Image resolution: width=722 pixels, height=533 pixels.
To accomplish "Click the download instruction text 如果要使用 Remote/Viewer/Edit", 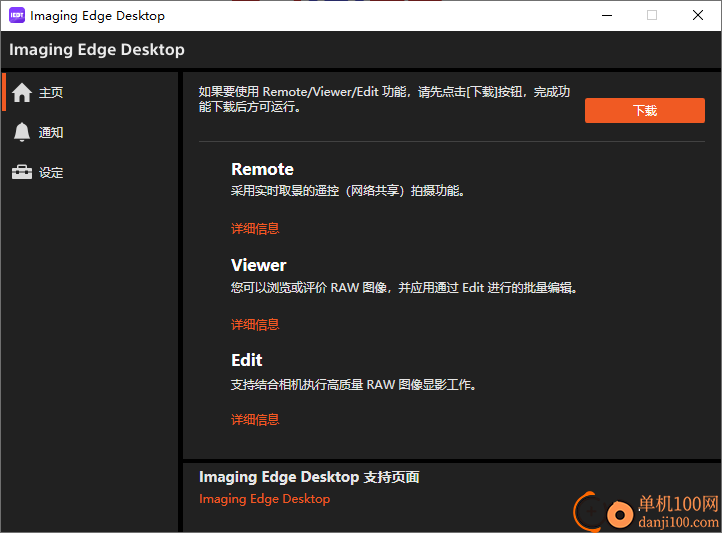I will click(384, 99).
